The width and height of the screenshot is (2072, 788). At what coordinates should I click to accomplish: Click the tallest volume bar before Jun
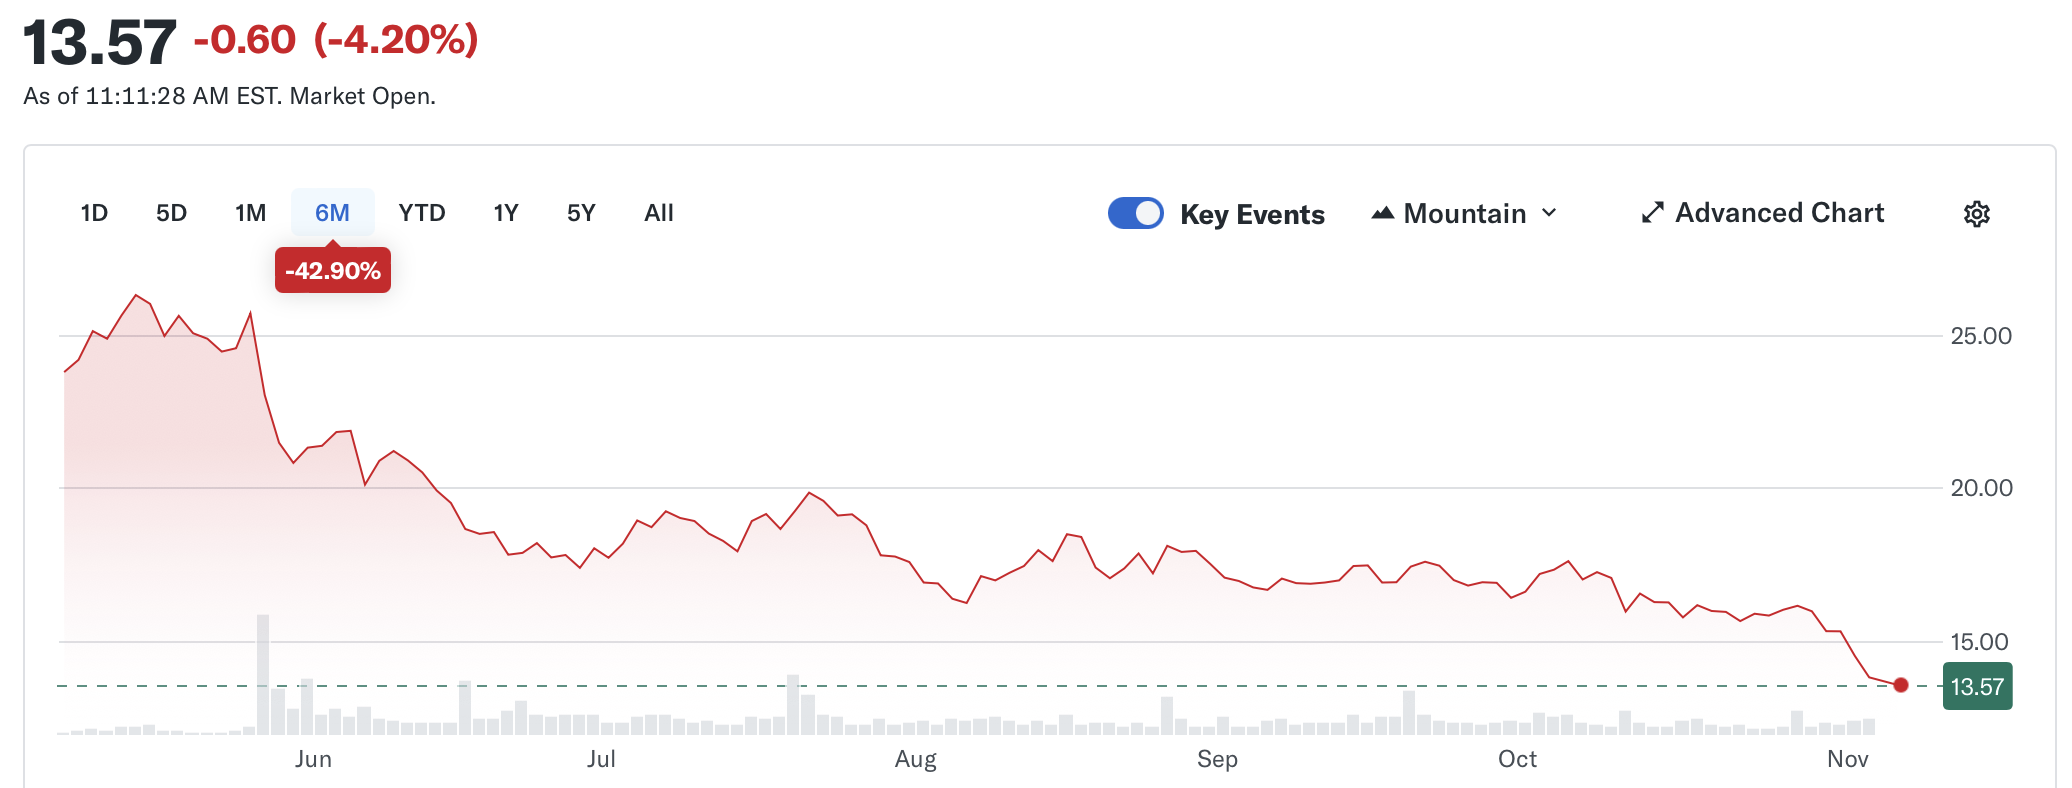point(263,675)
